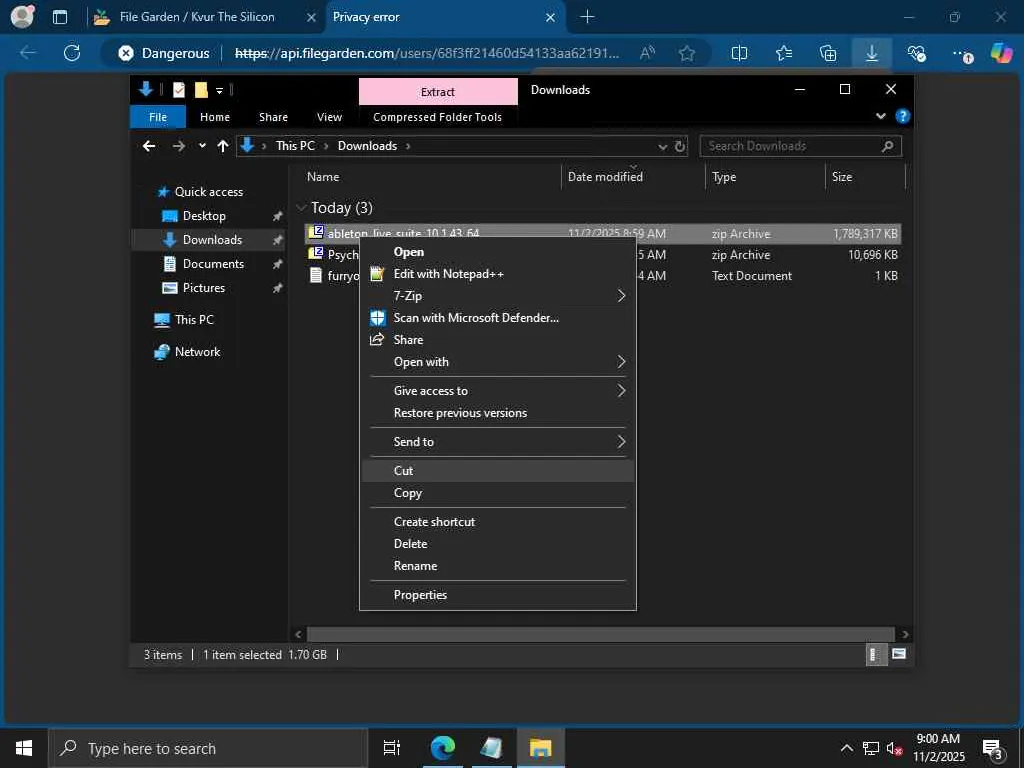Open the Edge Favorites list icon
Viewport: 1024px width, 768px height.
784,53
